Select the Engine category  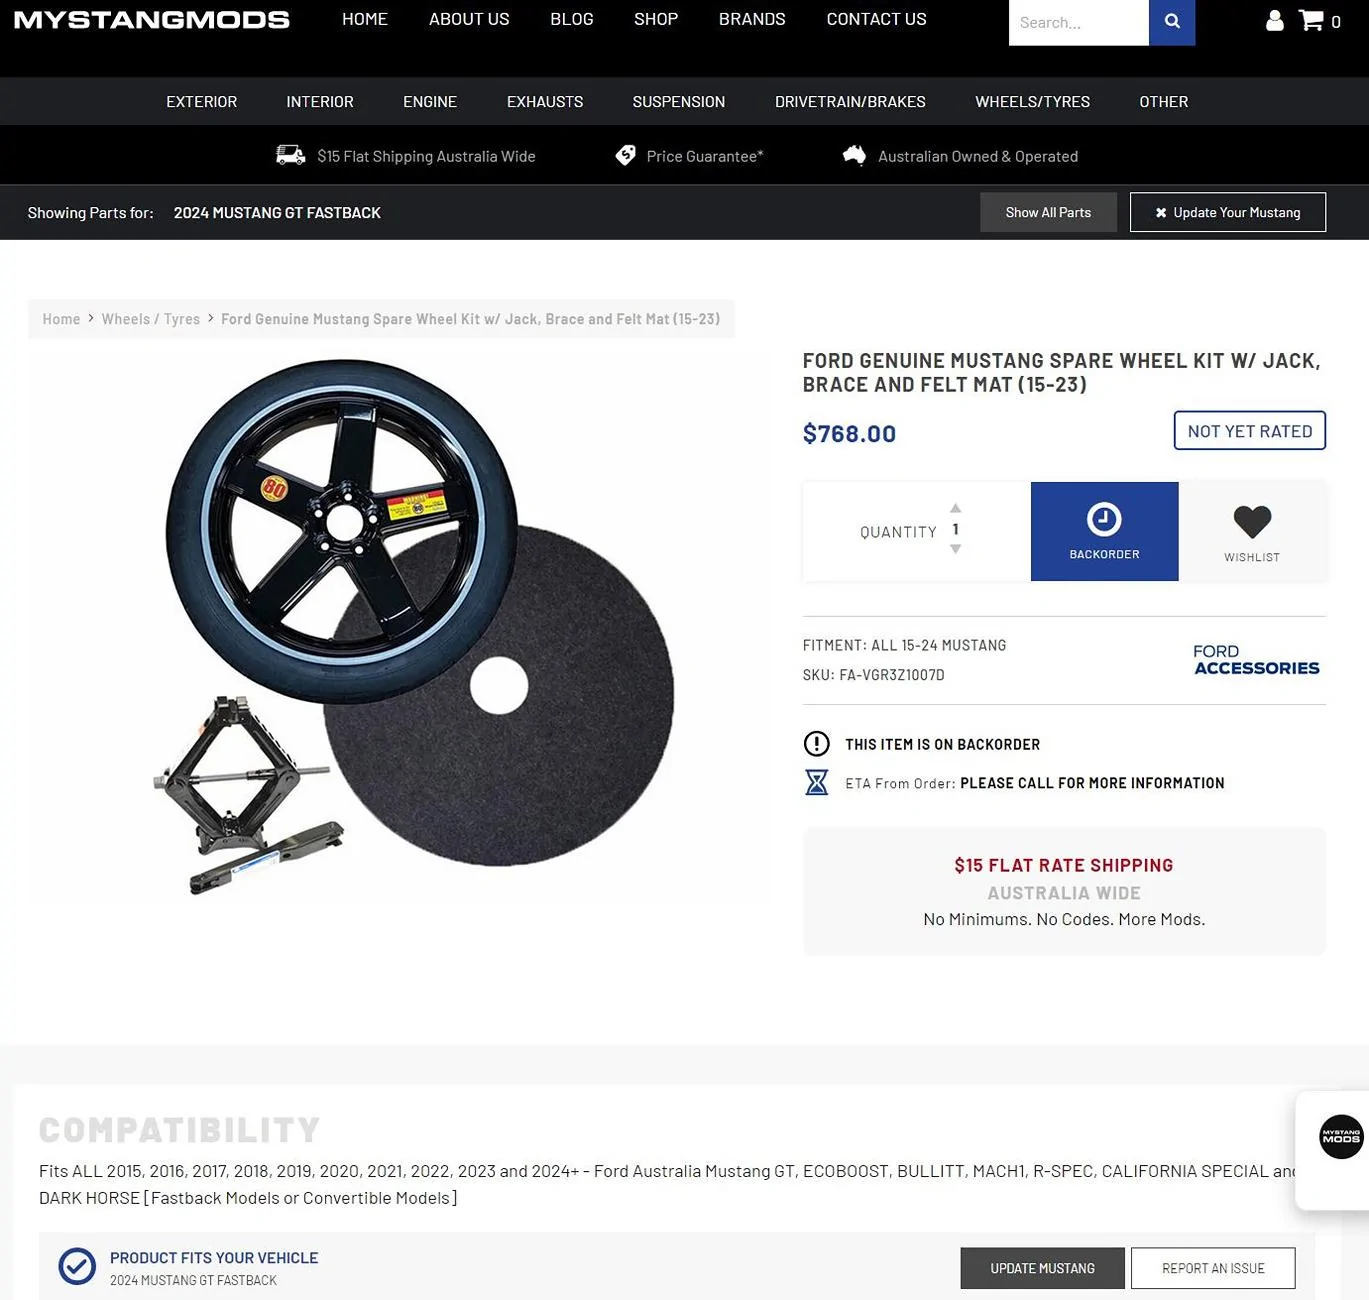(430, 101)
